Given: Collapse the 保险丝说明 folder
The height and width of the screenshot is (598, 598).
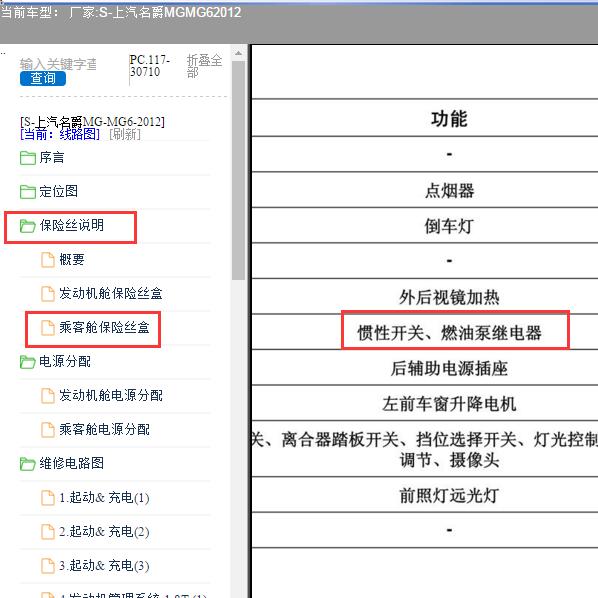Looking at the screenshot, I should [71, 225].
